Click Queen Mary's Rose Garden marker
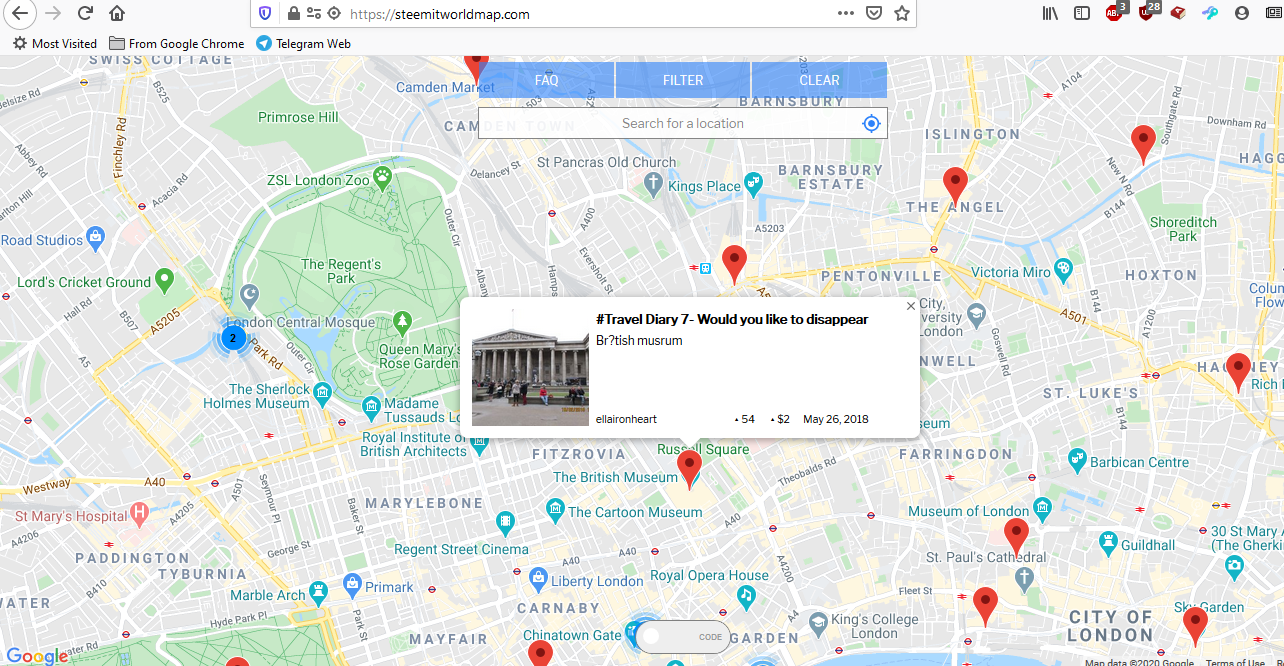1284x666 pixels. pyautogui.click(x=402, y=321)
